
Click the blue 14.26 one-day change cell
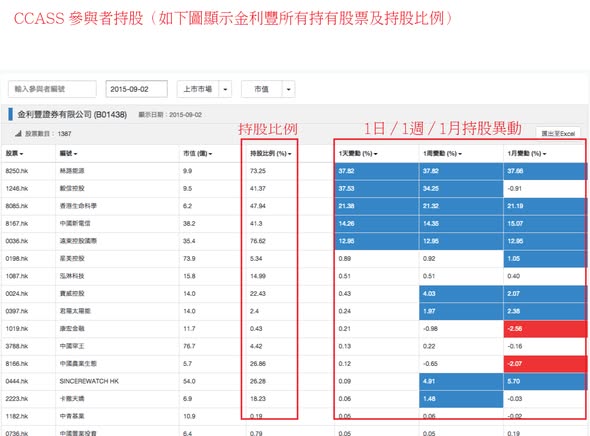377,223
